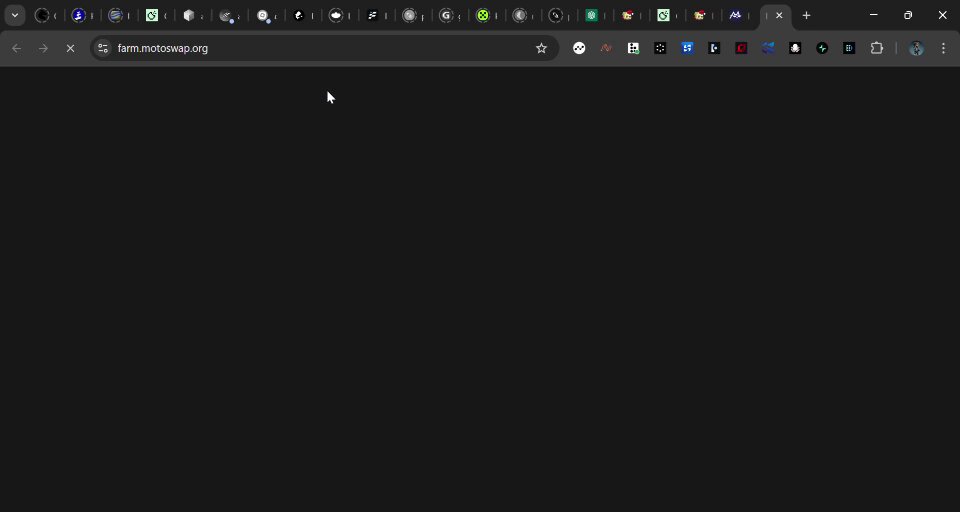
Task: Go forward to next page
Action: click(x=43, y=48)
